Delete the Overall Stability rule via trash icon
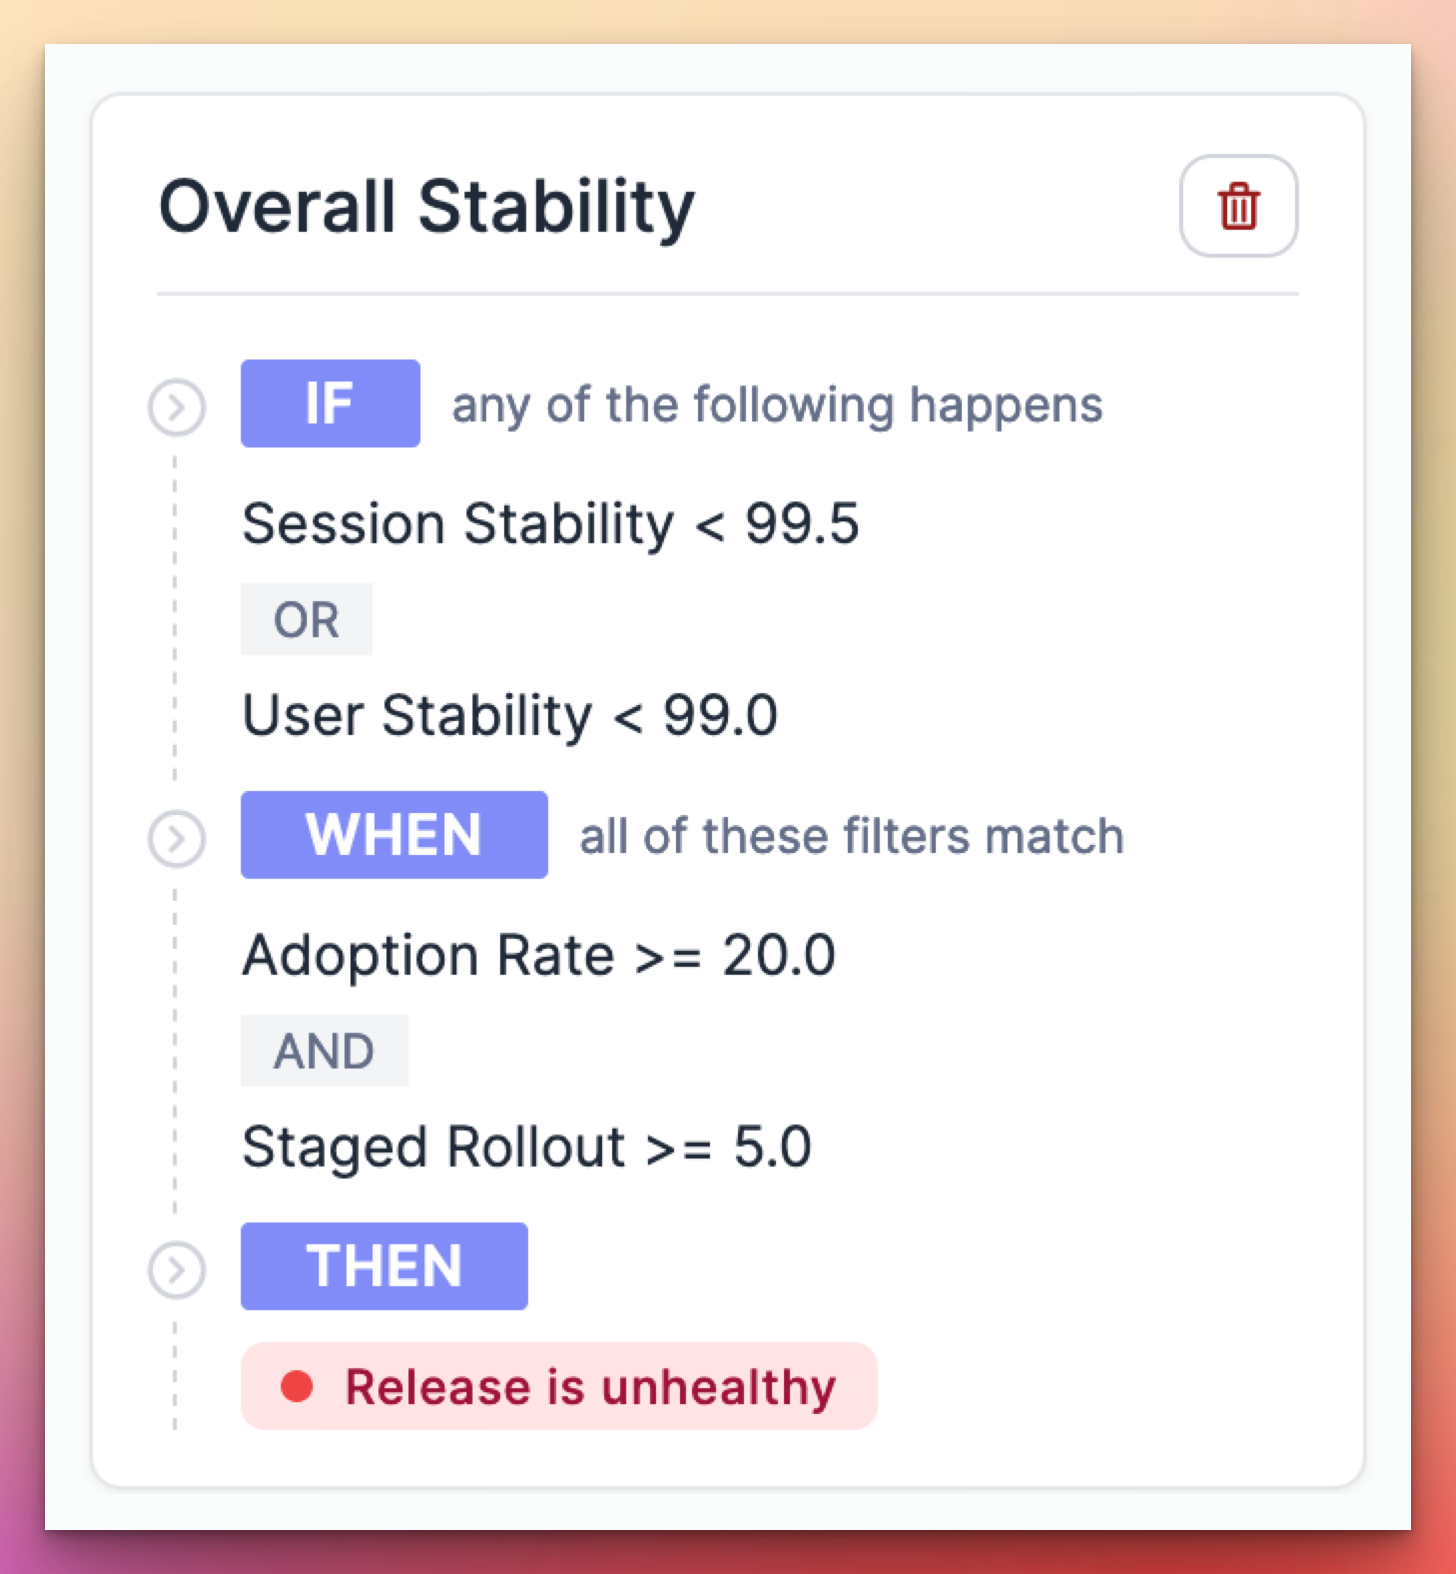 1238,206
